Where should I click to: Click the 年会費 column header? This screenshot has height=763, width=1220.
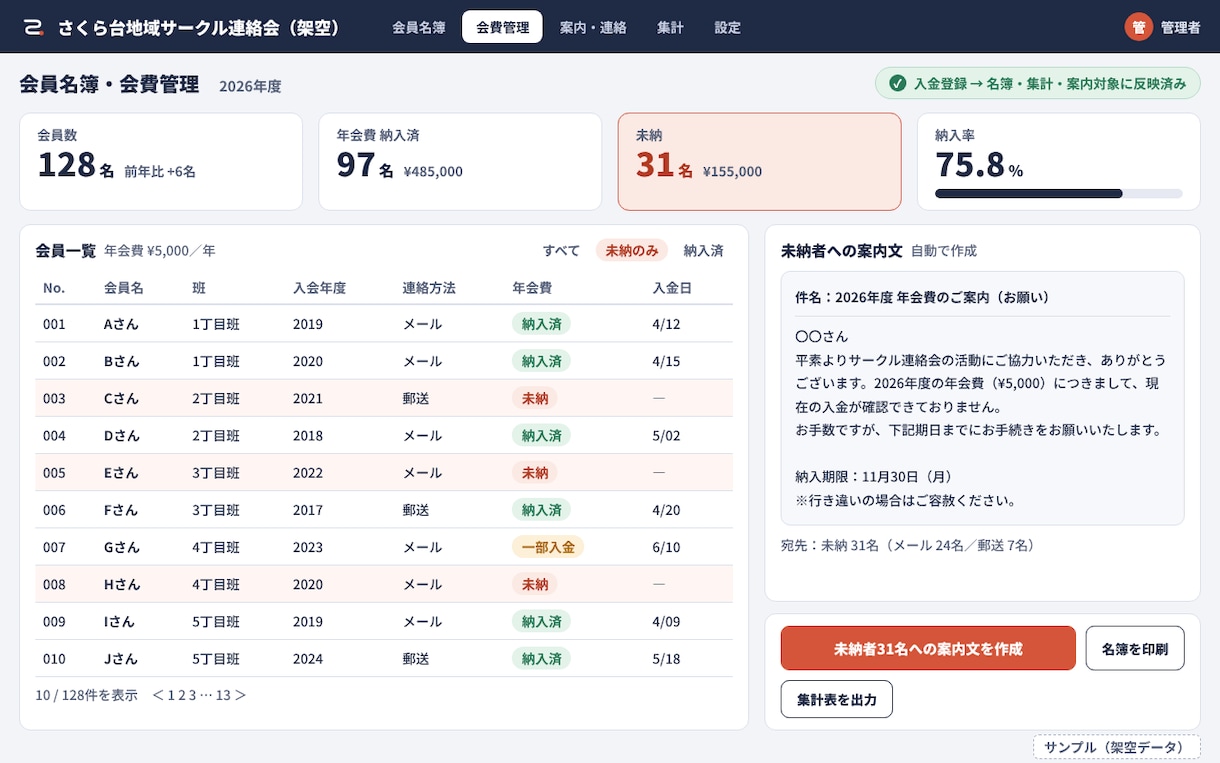(x=532, y=288)
